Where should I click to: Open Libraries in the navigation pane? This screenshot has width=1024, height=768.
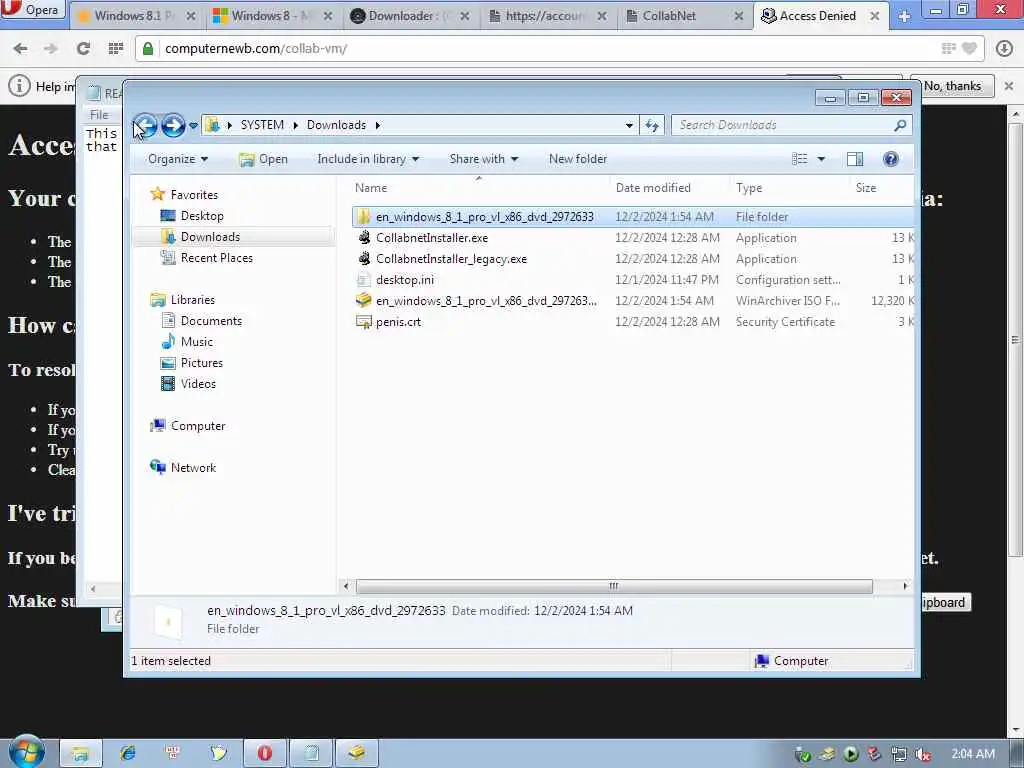click(193, 299)
